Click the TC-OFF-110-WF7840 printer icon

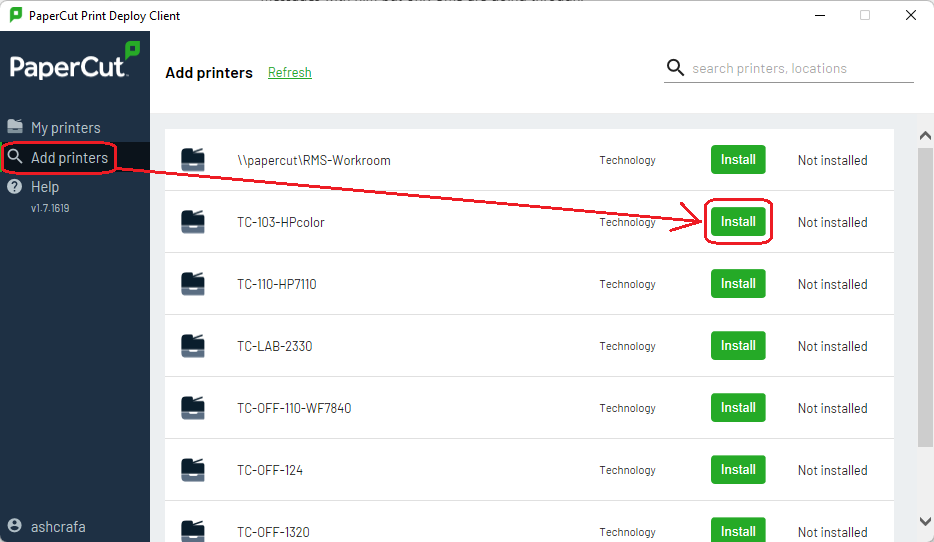click(192, 407)
